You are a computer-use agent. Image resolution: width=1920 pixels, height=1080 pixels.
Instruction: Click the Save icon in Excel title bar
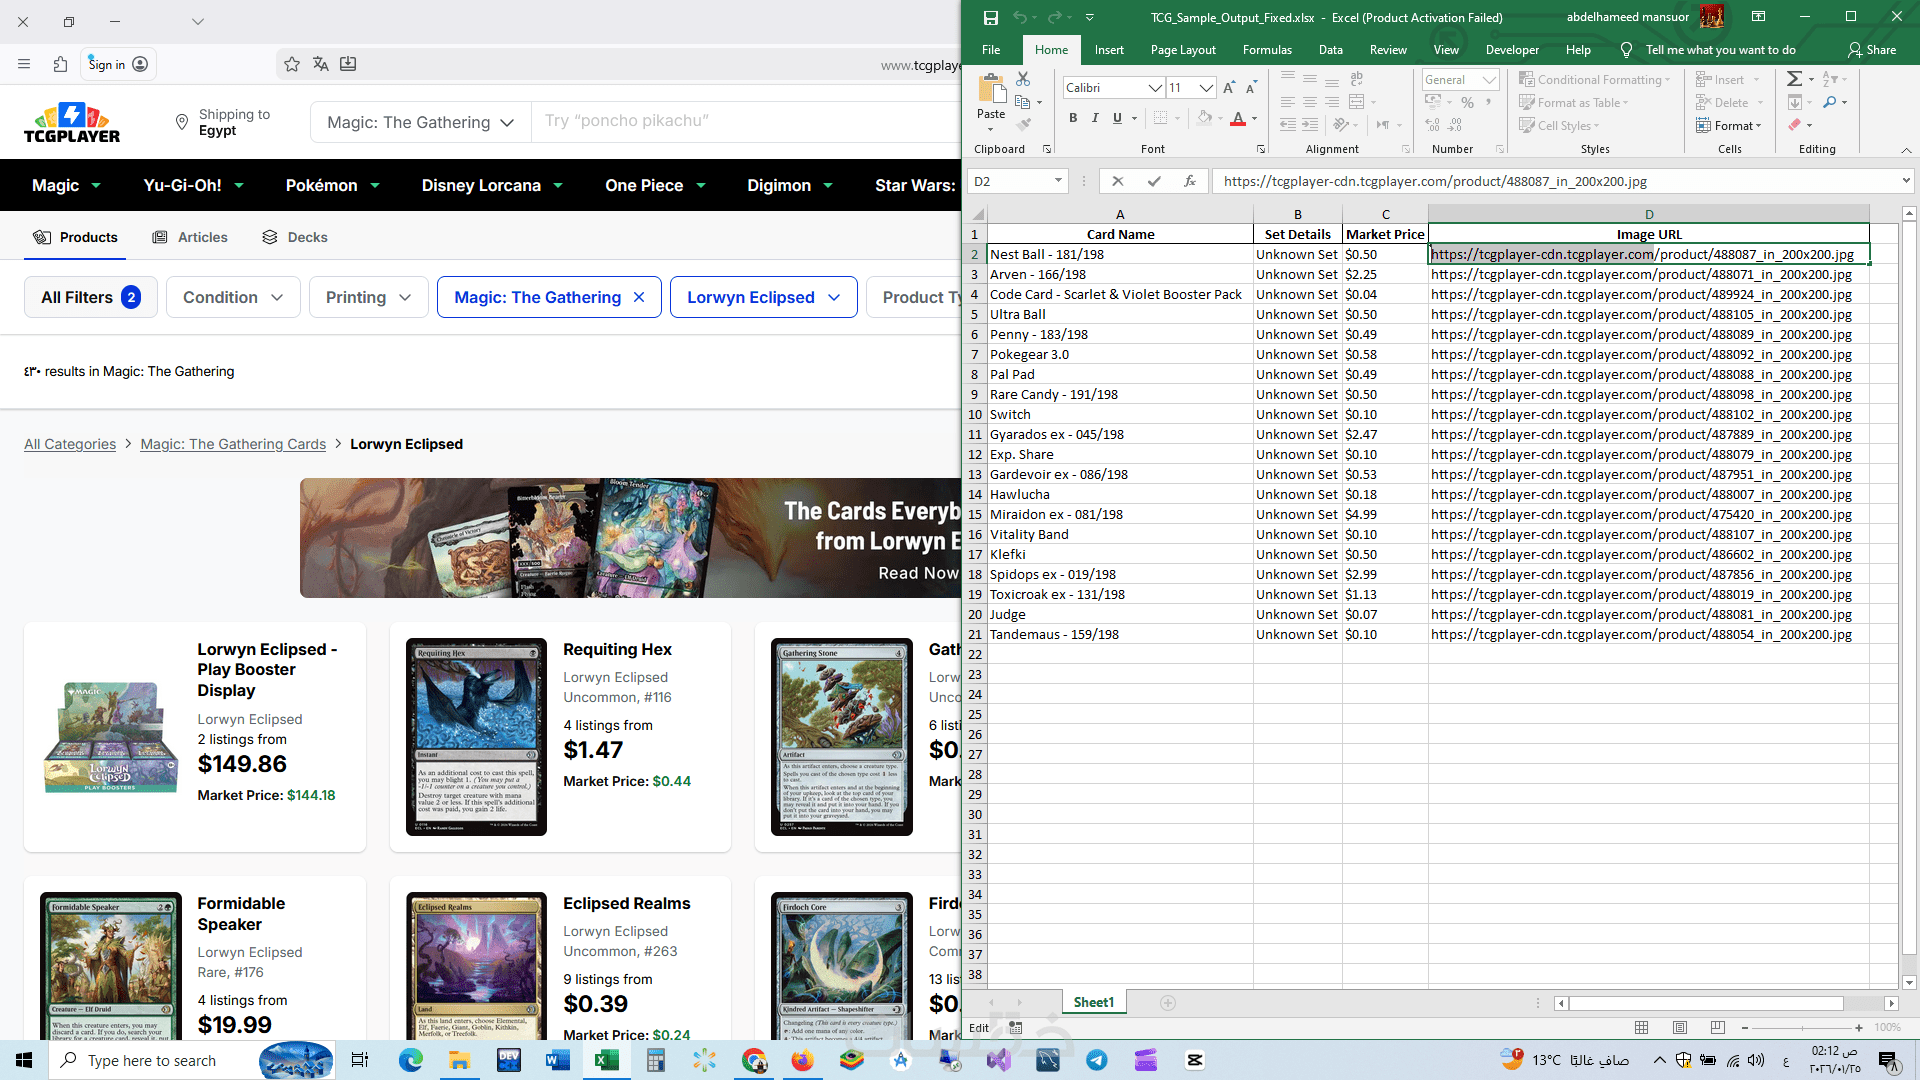(990, 17)
